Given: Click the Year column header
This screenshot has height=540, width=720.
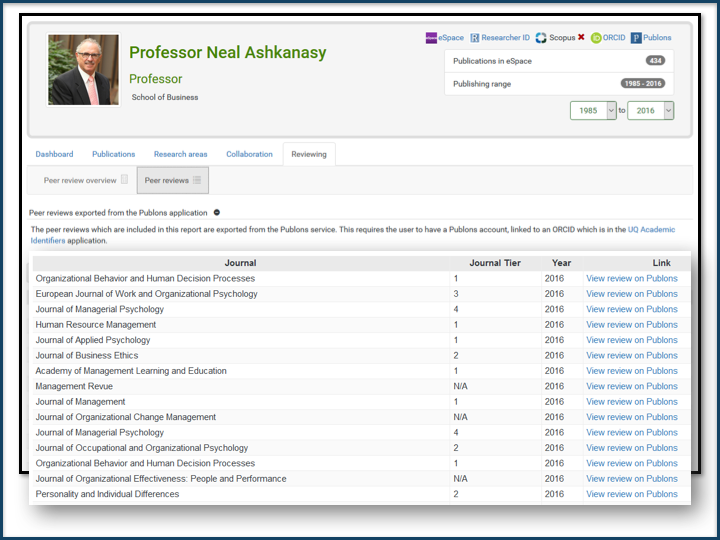Looking at the screenshot, I should pos(562,263).
